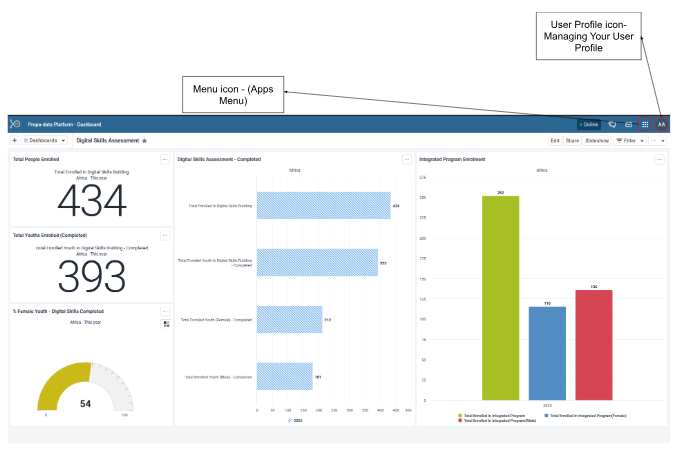684x457 pixels.
Task: Click the plus icon to add dashboard
Action: pyautogui.click(x=14, y=141)
